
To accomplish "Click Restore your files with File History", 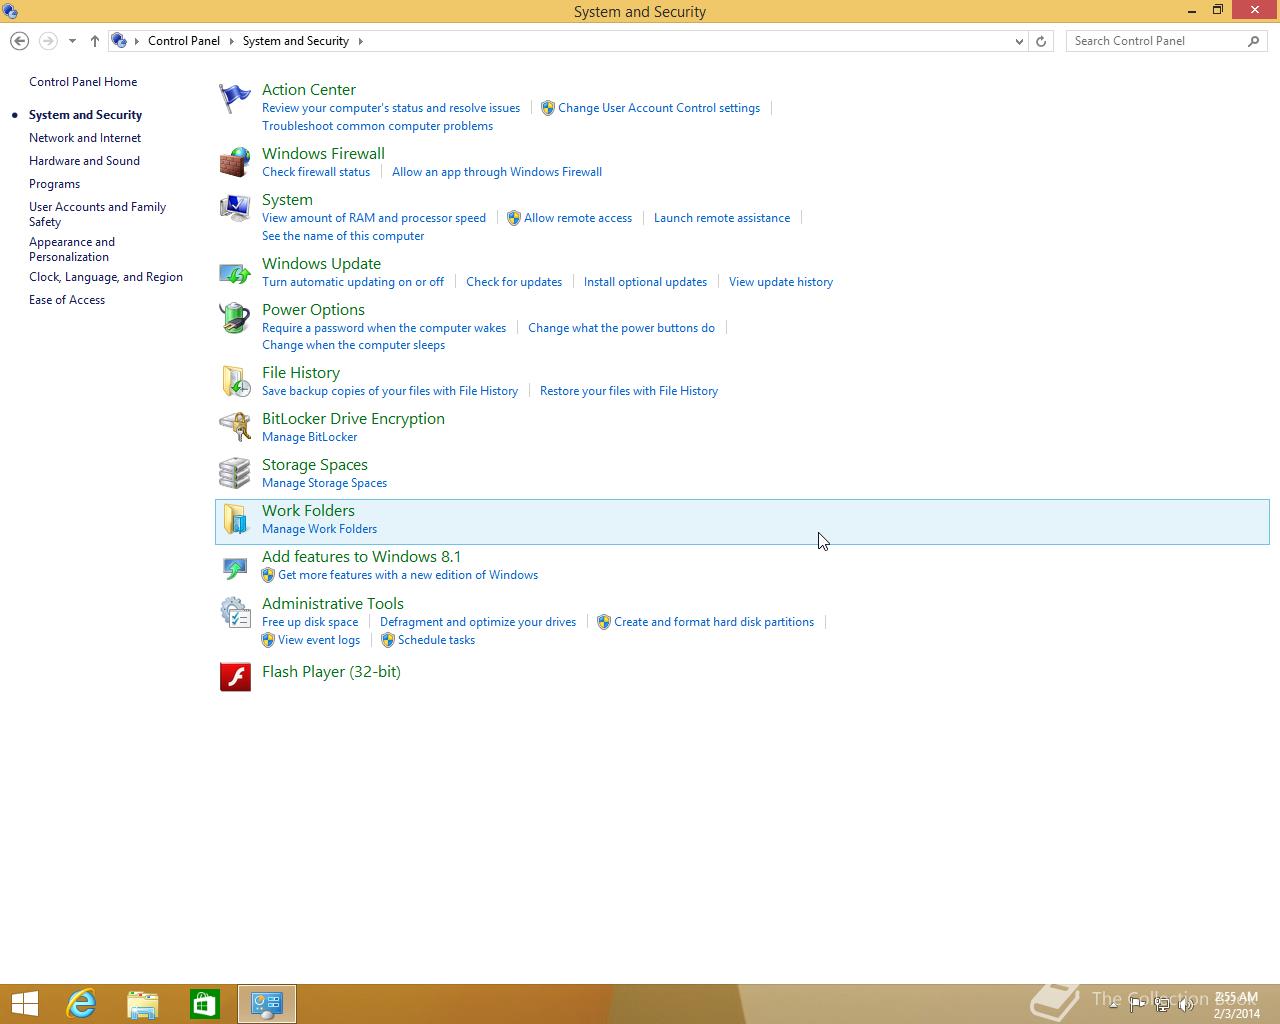I will 629,391.
